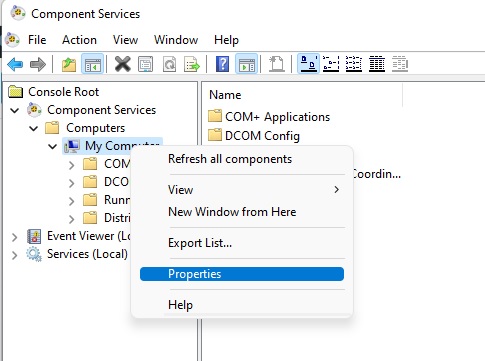Expand the Services (Local) tree node
The height and width of the screenshot is (361, 485).
(x=14, y=255)
